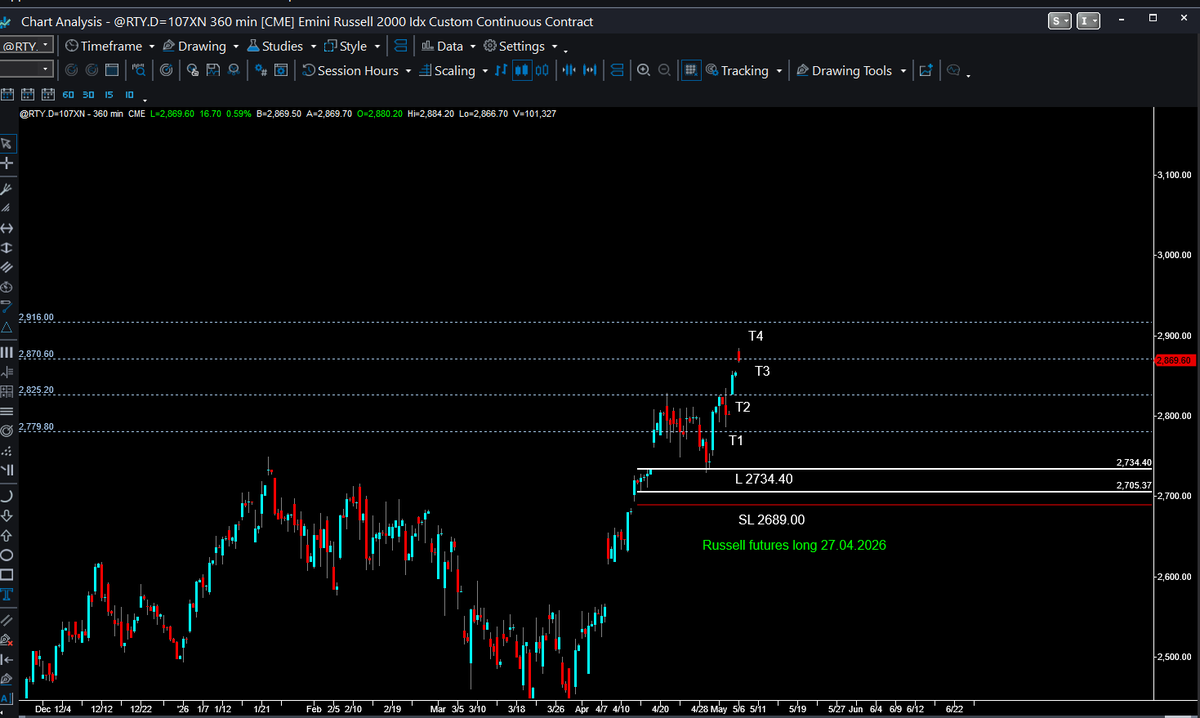This screenshot has width=1200, height=718.
Task: Click the add image snapshot icon
Action: point(925,71)
